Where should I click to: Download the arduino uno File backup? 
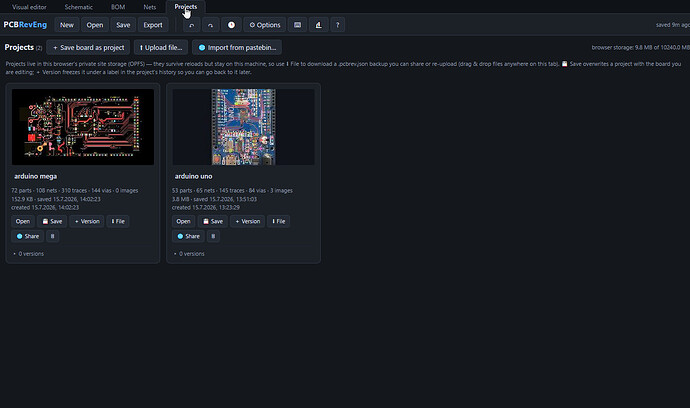(x=279, y=221)
